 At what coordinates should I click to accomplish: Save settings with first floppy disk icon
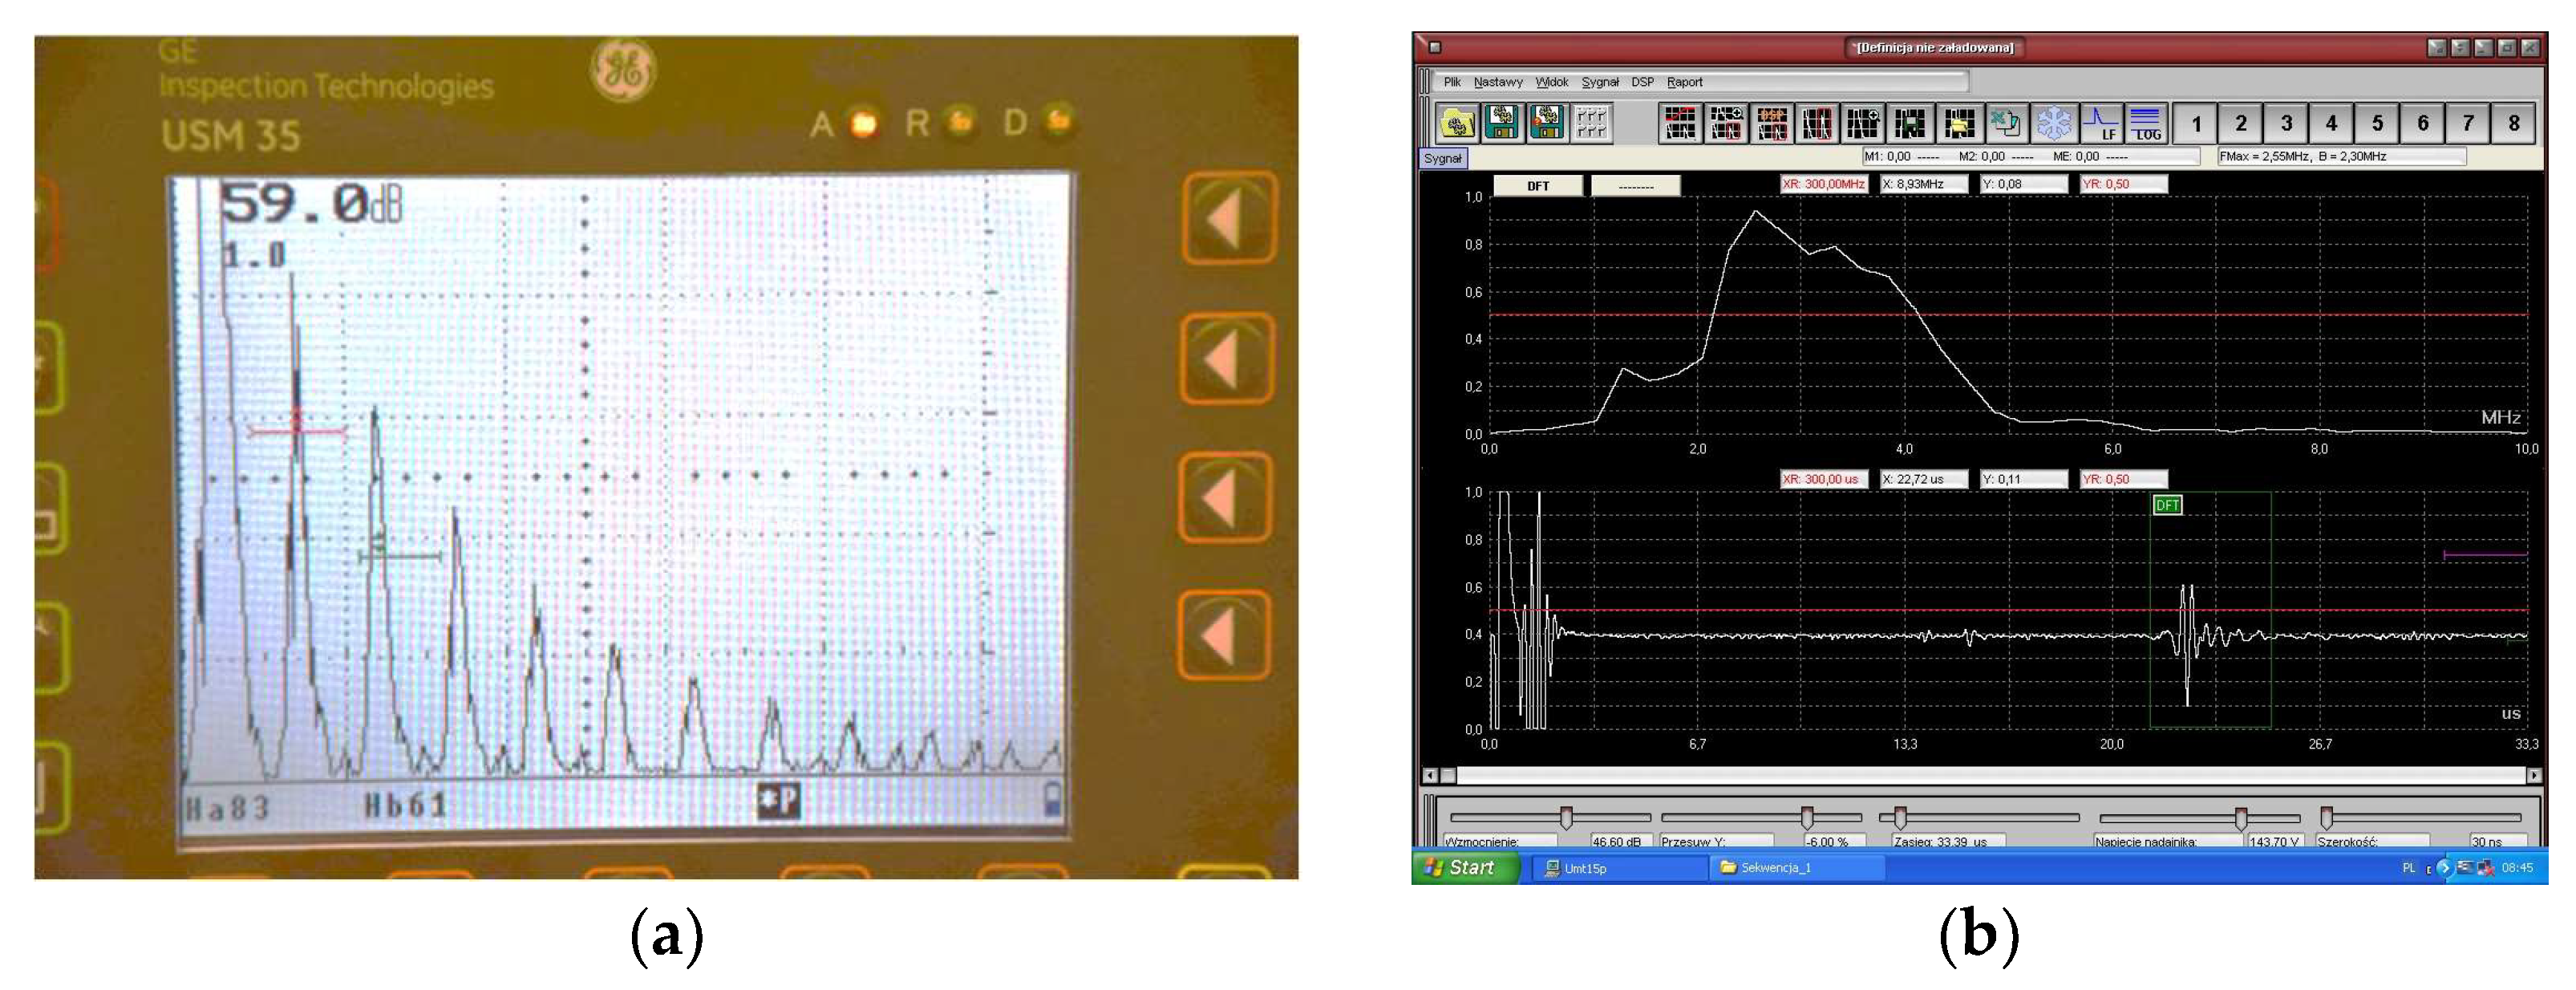(x=1502, y=123)
